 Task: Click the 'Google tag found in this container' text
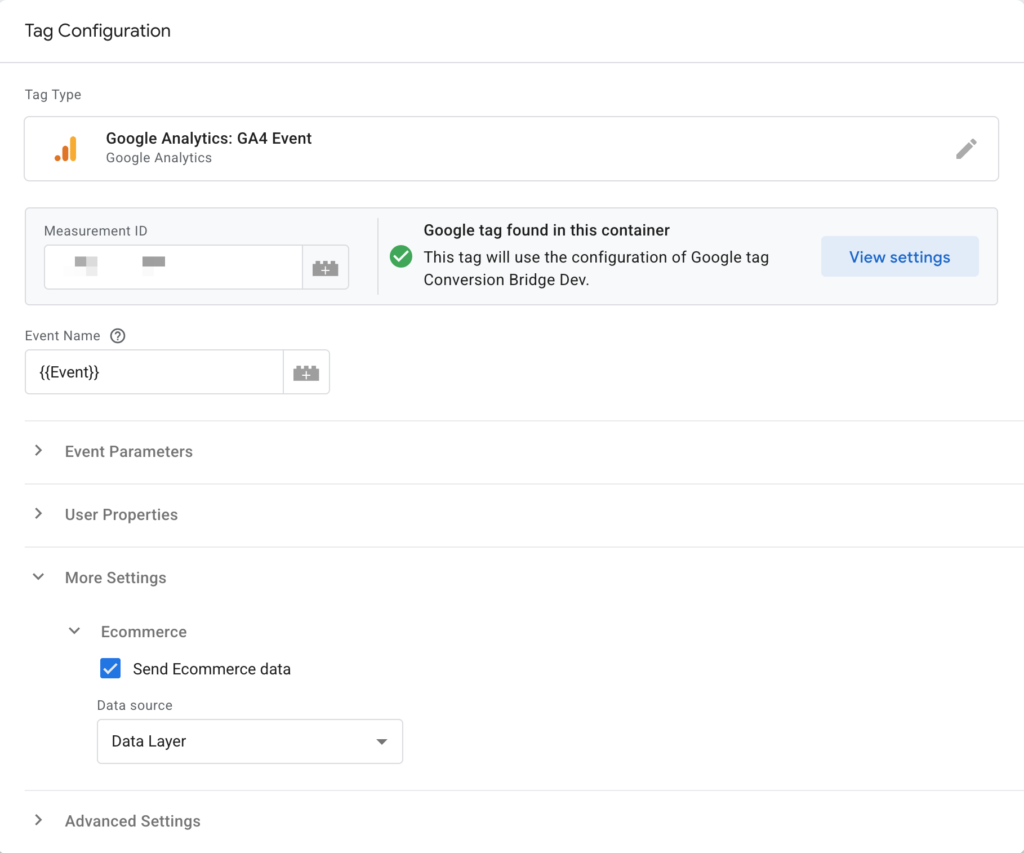547,230
